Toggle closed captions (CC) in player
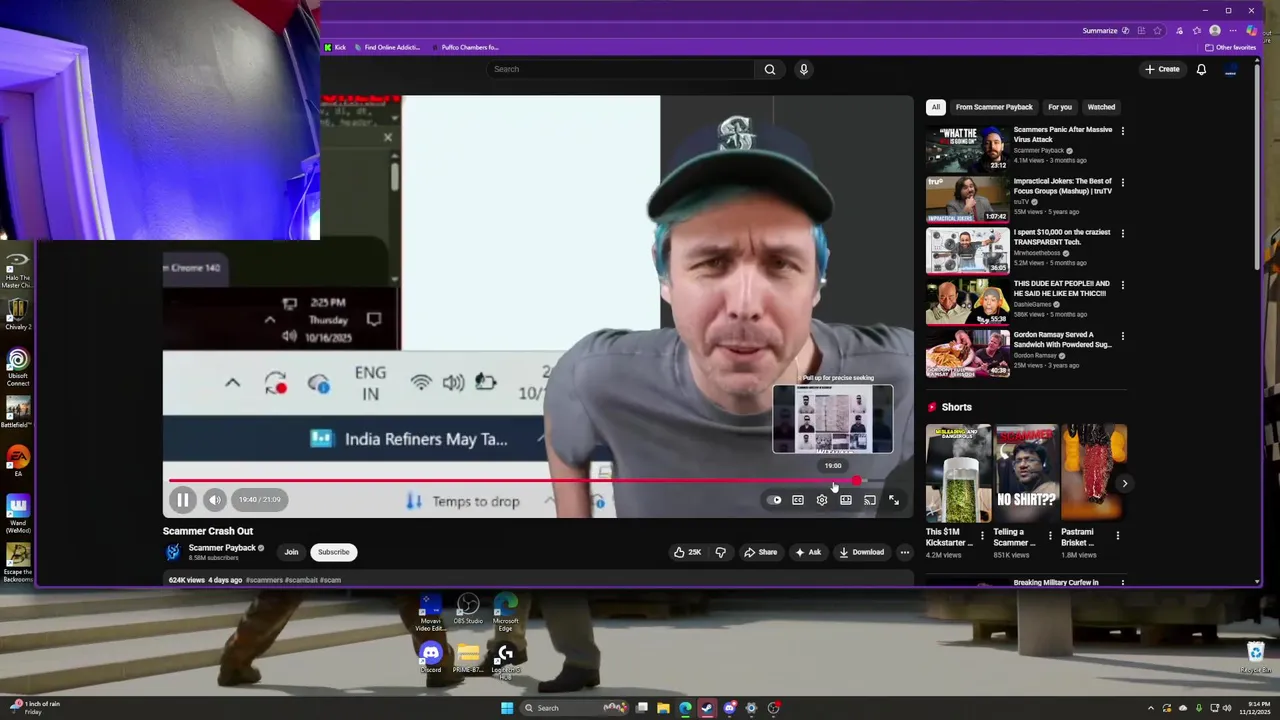Image resolution: width=1280 pixels, height=720 pixels. point(798,500)
